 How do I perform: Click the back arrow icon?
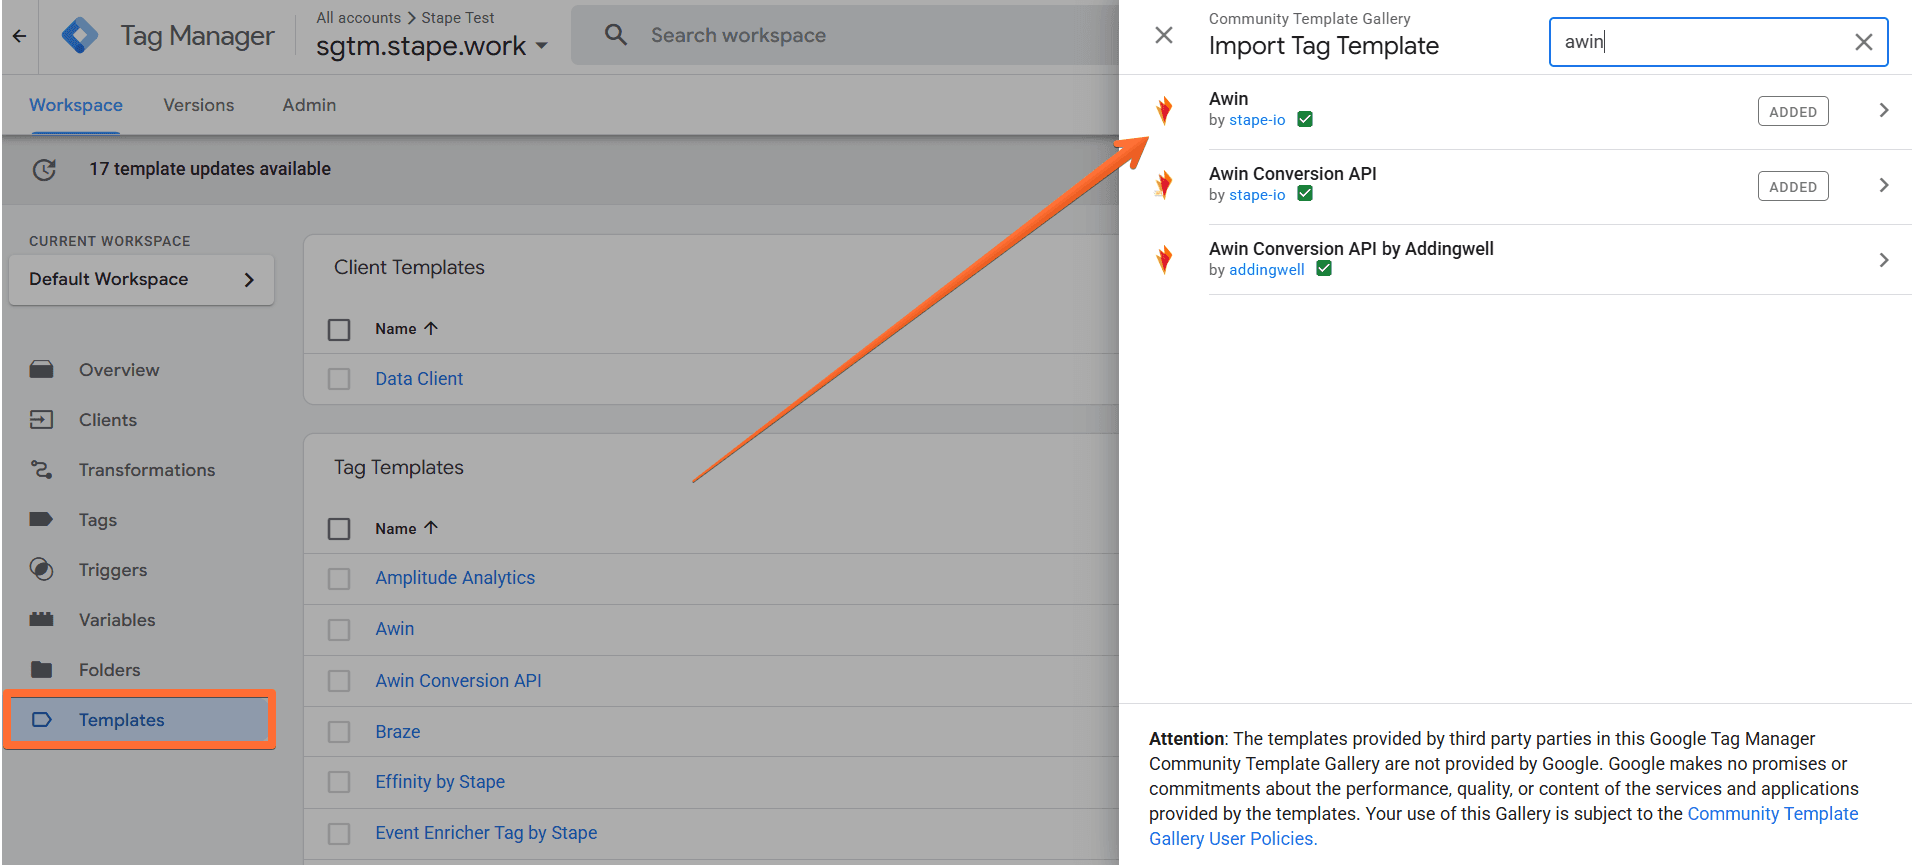pos(19,36)
